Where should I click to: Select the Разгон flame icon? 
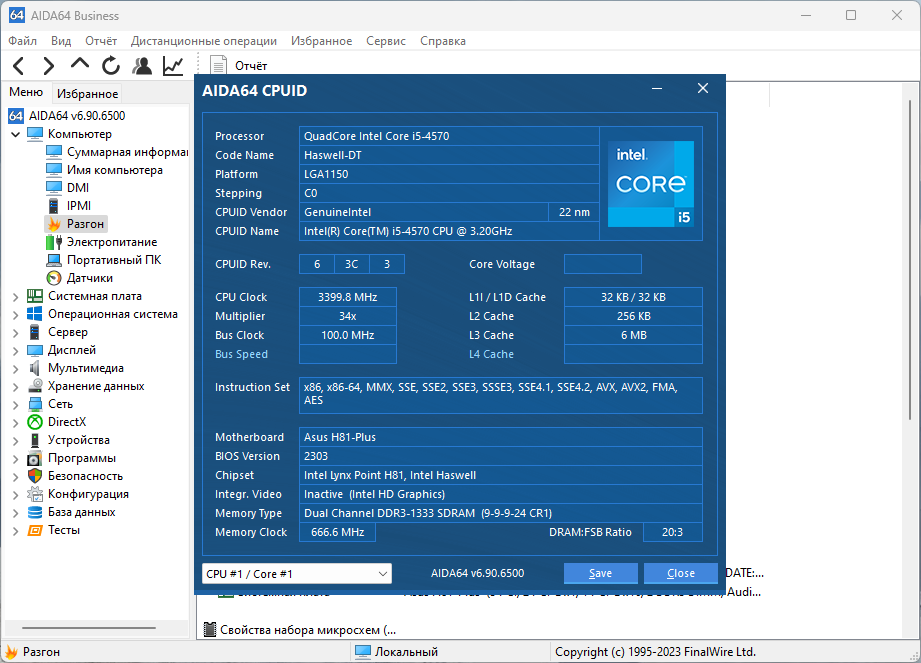(54, 224)
